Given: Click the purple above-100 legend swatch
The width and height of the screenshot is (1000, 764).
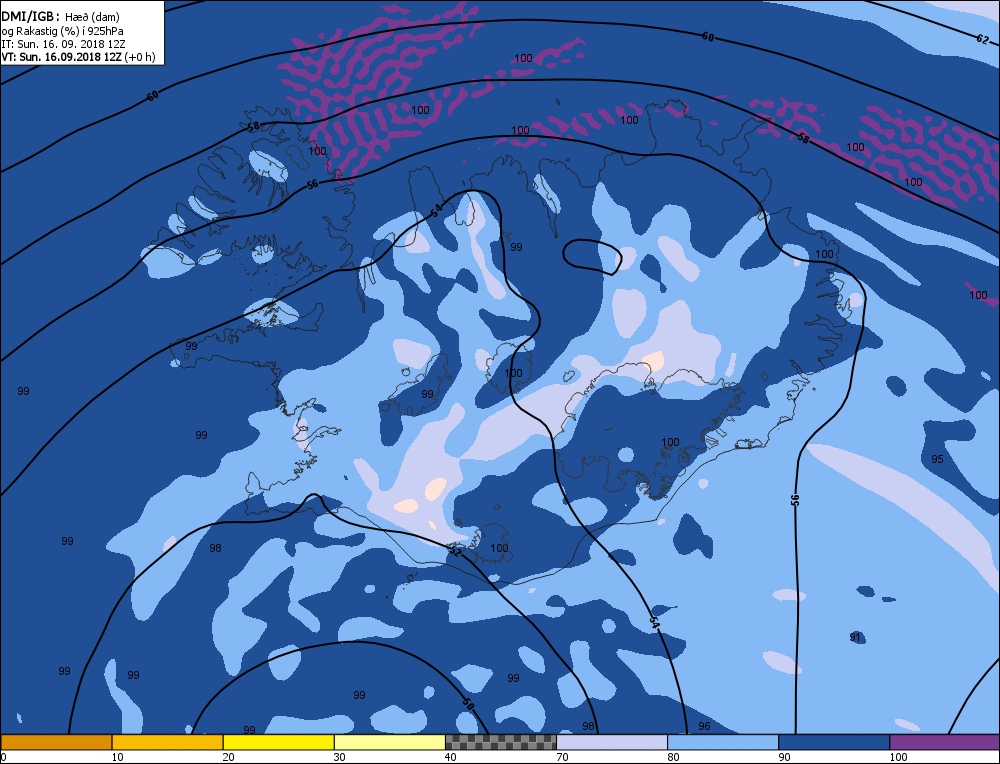Looking at the screenshot, I should [x=945, y=742].
